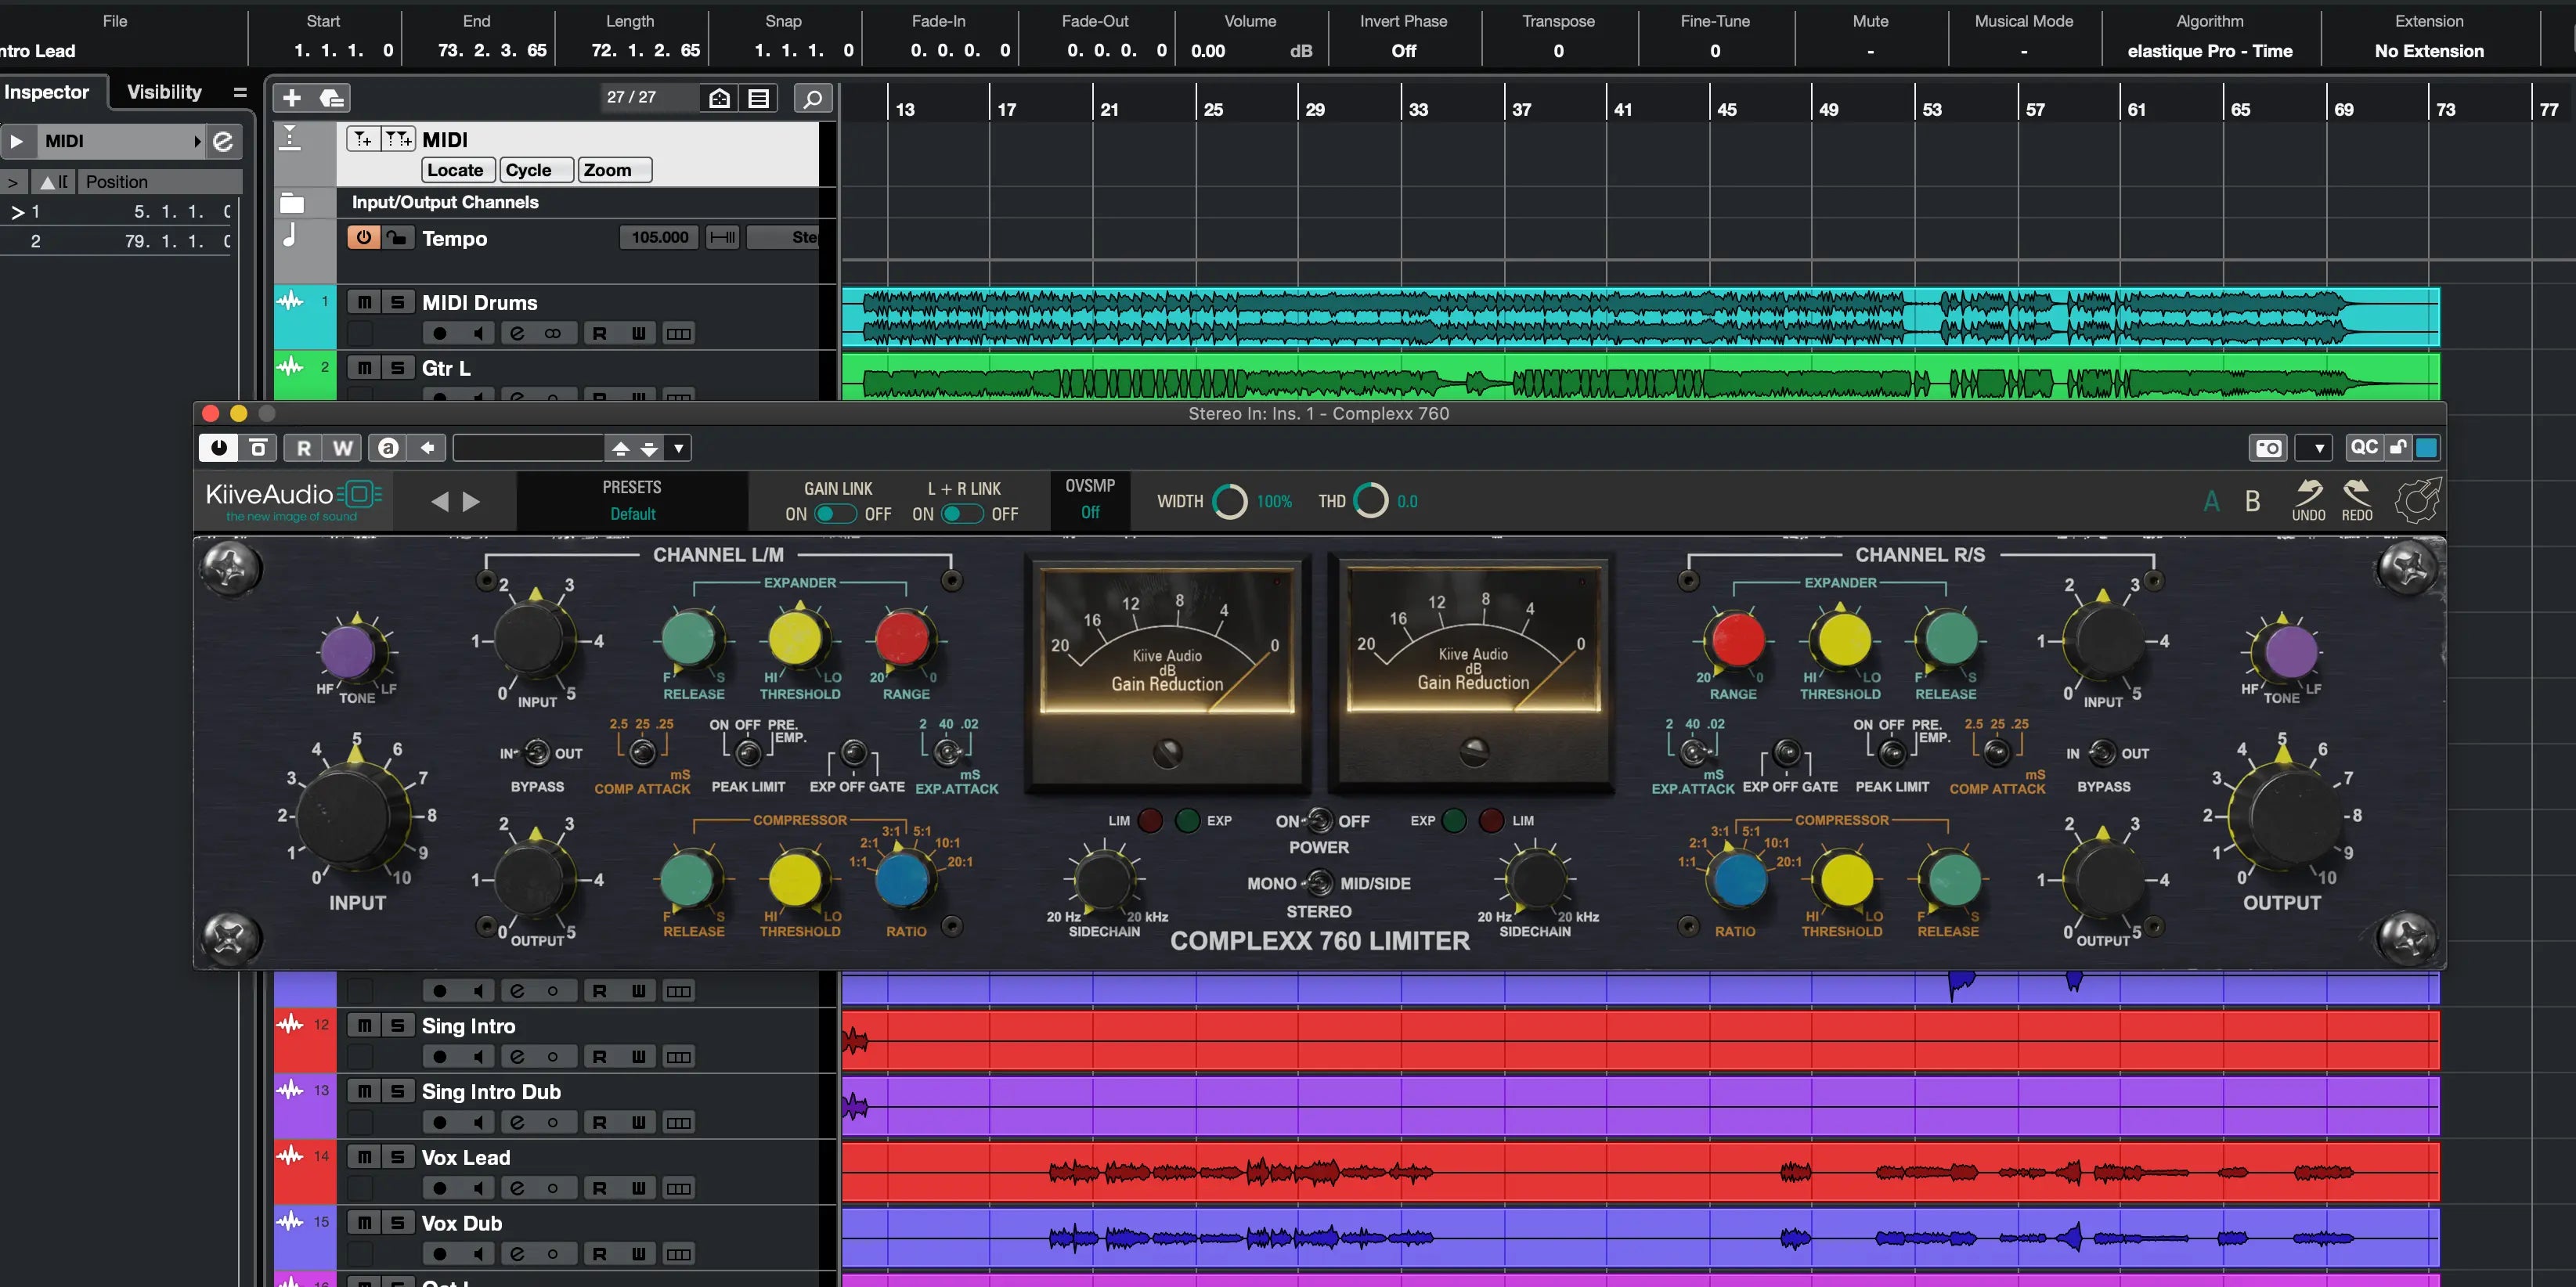Open the Kiive plugin settings gear
2576x1287 pixels.
click(x=2417, y=500)
